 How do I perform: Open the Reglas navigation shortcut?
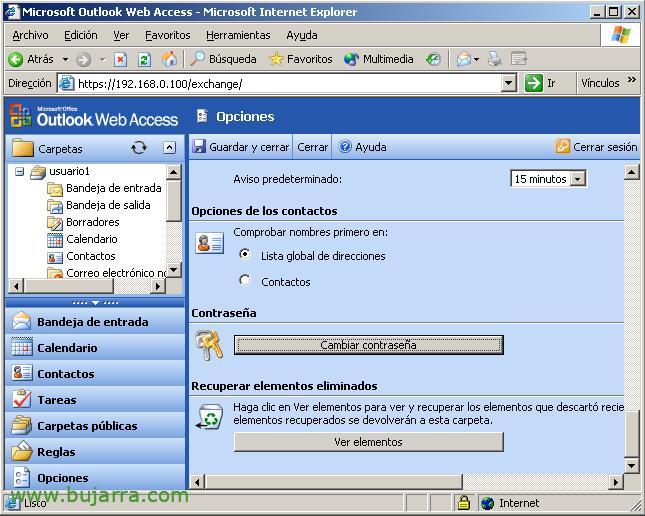[95, 452]
